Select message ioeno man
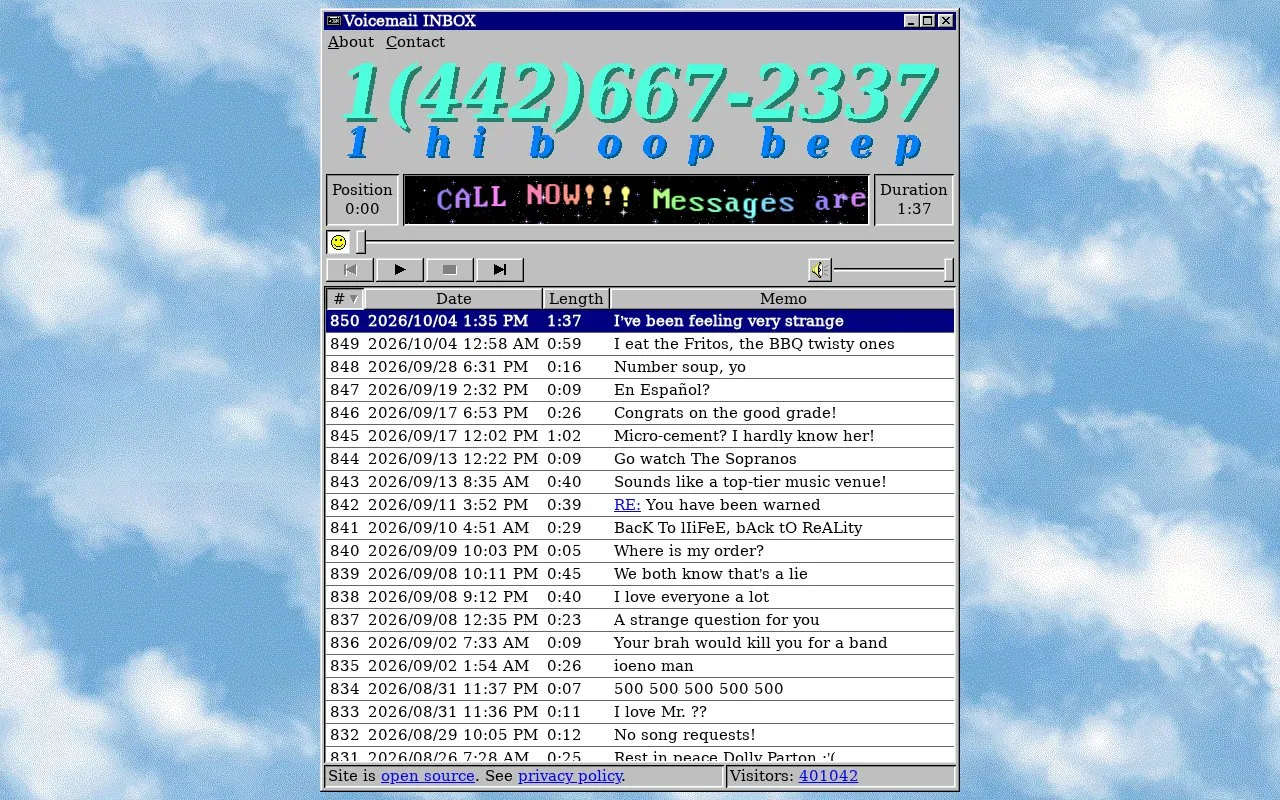This screenshot has width=1280, height=800. (640, 666)
